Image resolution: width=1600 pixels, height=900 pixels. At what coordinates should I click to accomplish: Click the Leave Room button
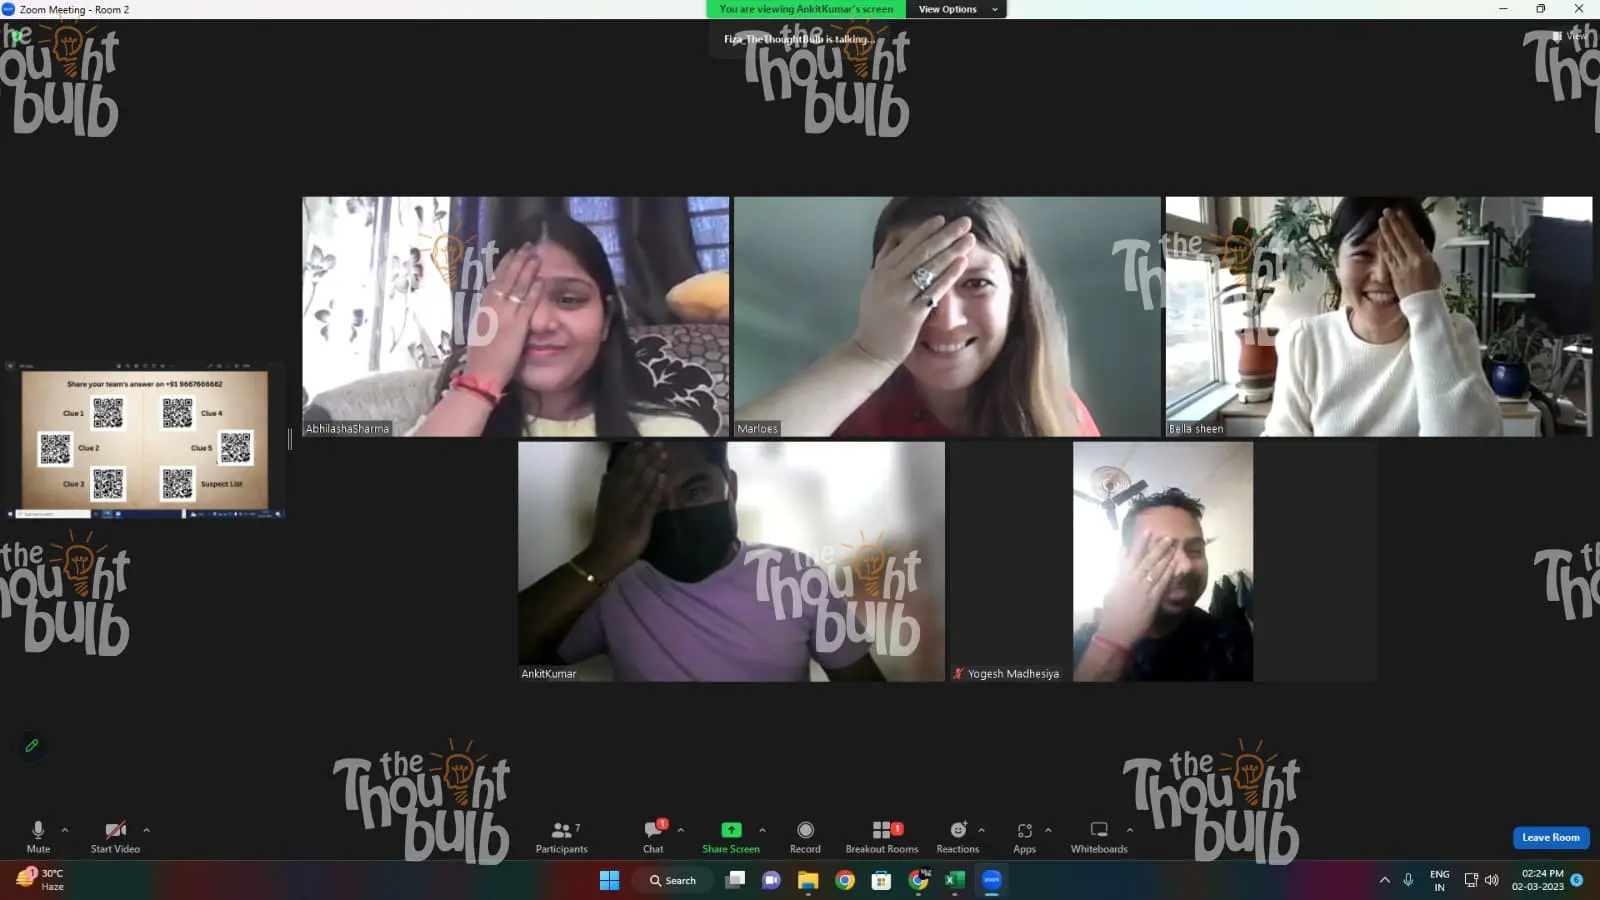point(1551,837)
